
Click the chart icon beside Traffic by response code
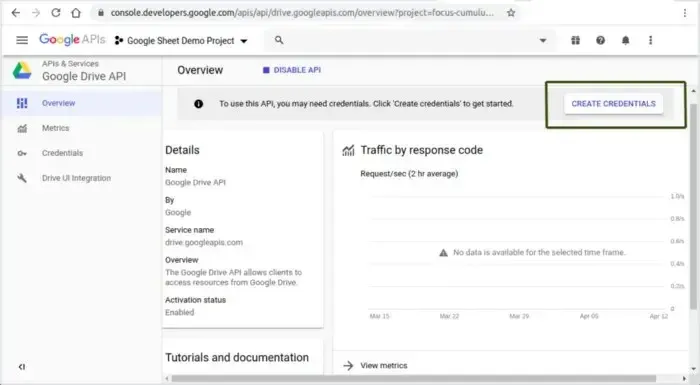tap(348, 151)
